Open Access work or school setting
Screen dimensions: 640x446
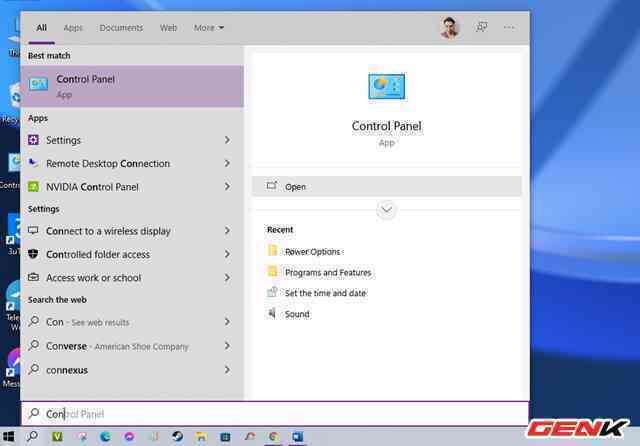[x=132, y=278]
